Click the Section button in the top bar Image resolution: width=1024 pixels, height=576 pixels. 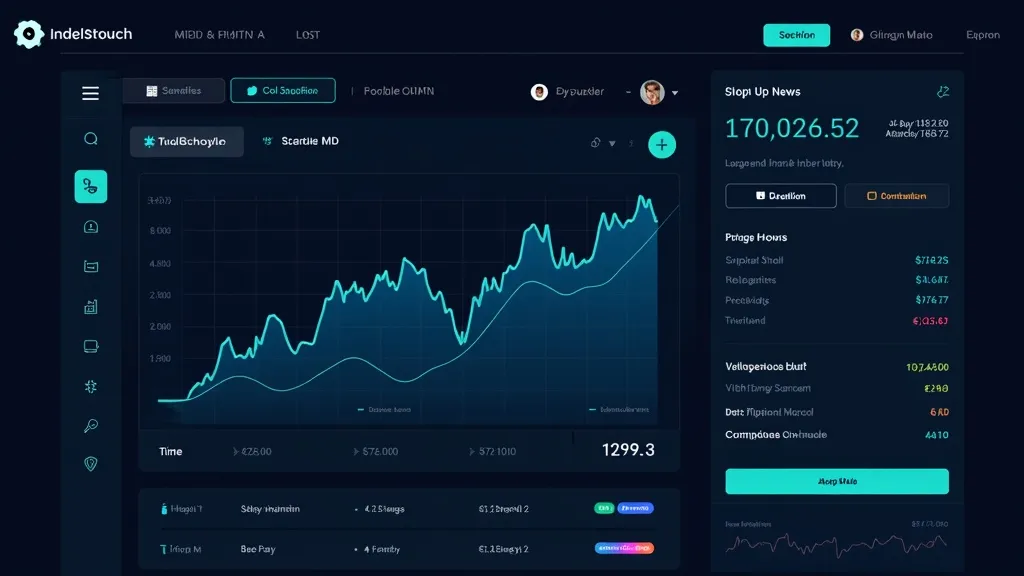(796, 34)
